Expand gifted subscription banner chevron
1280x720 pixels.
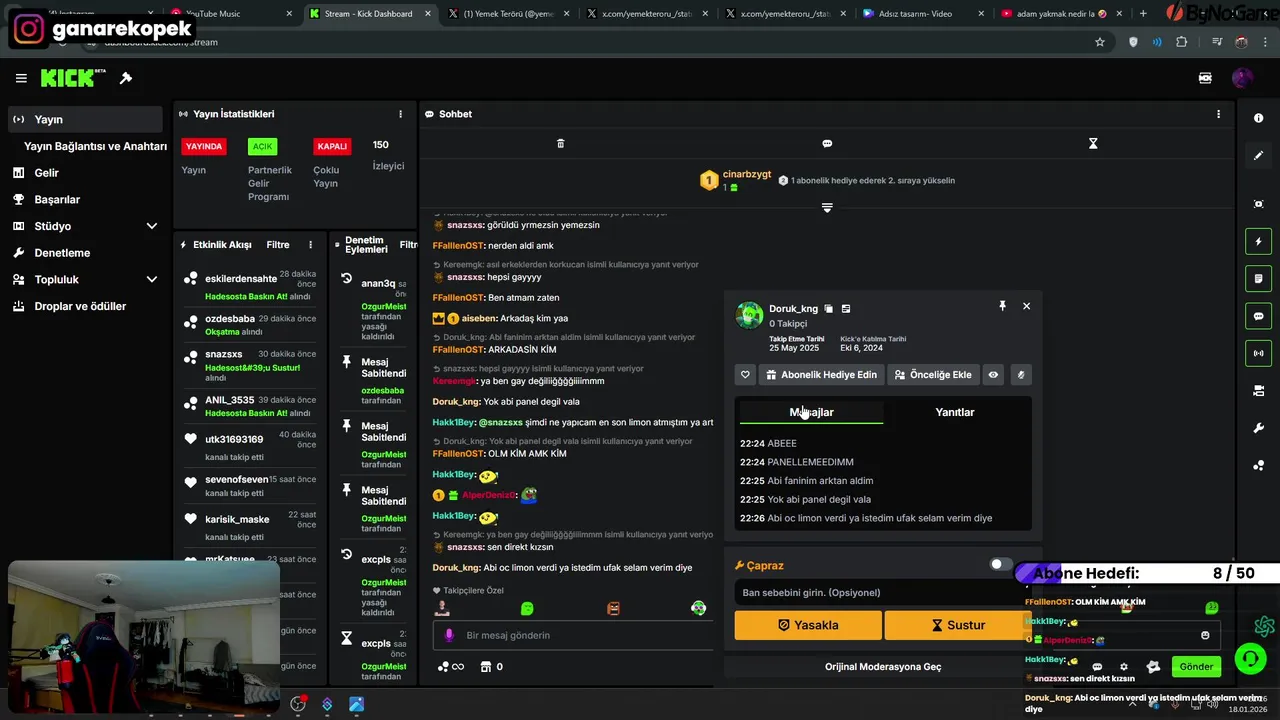827,207
